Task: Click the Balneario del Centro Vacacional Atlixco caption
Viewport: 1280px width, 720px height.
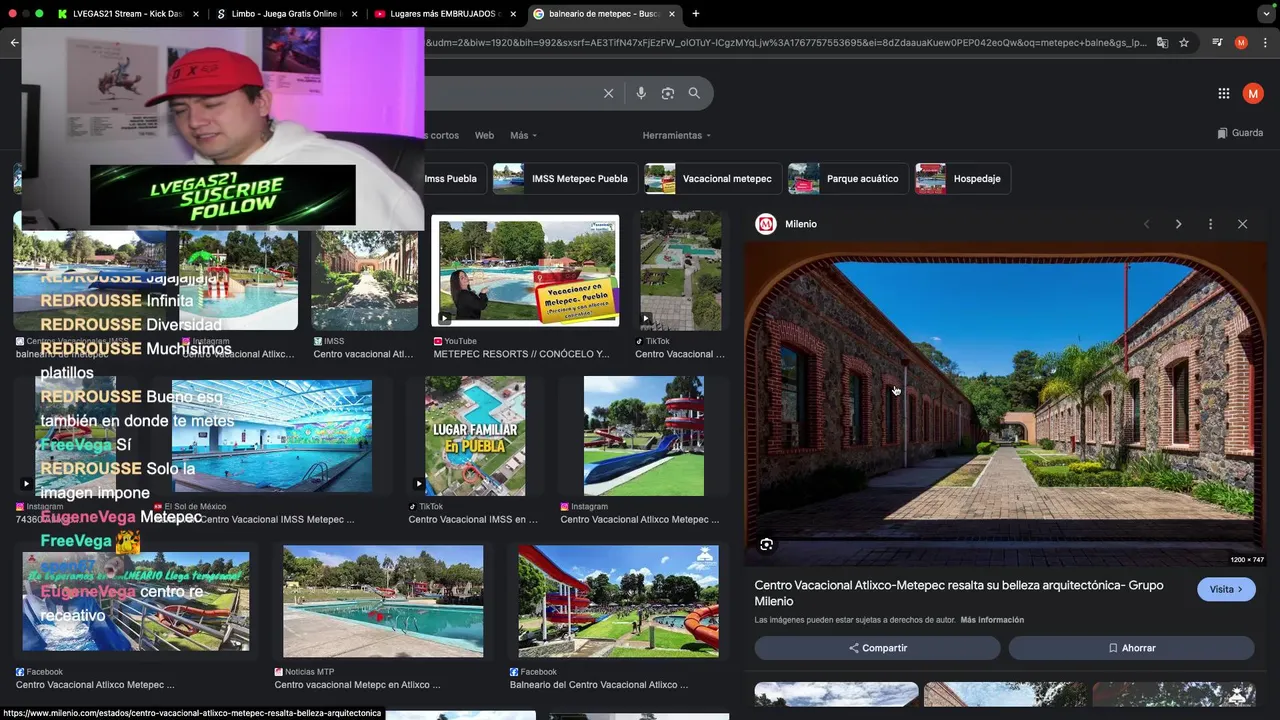Action: tap(599, 685)
